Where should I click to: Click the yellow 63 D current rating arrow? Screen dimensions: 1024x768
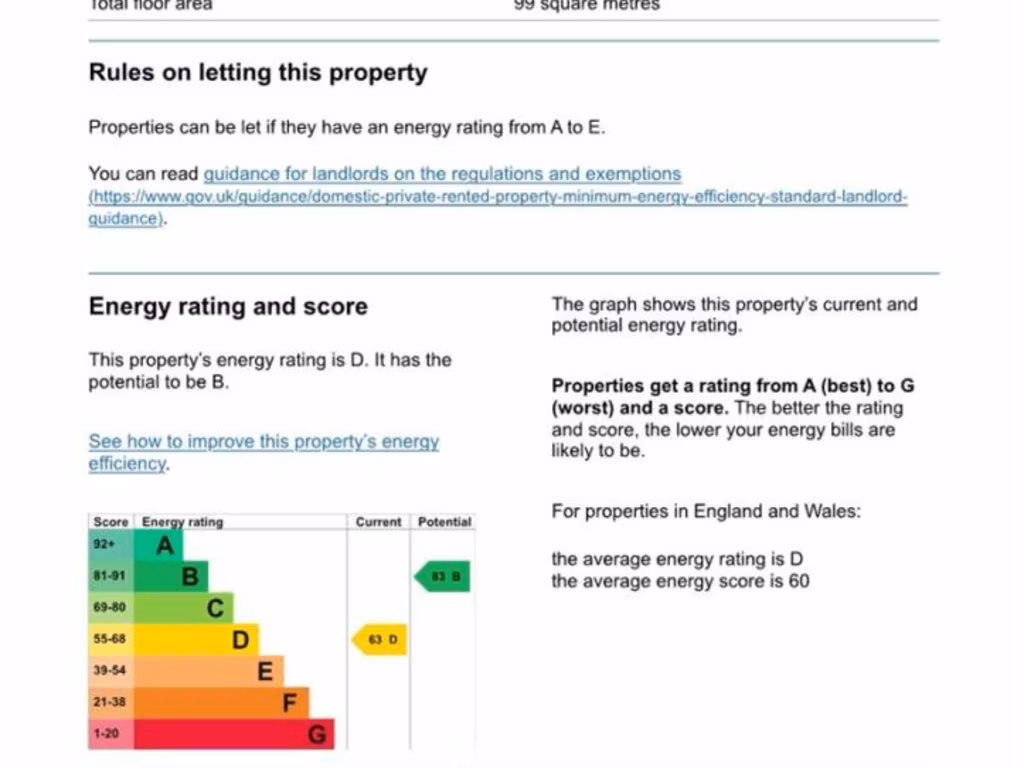click(x=380, y=639)
